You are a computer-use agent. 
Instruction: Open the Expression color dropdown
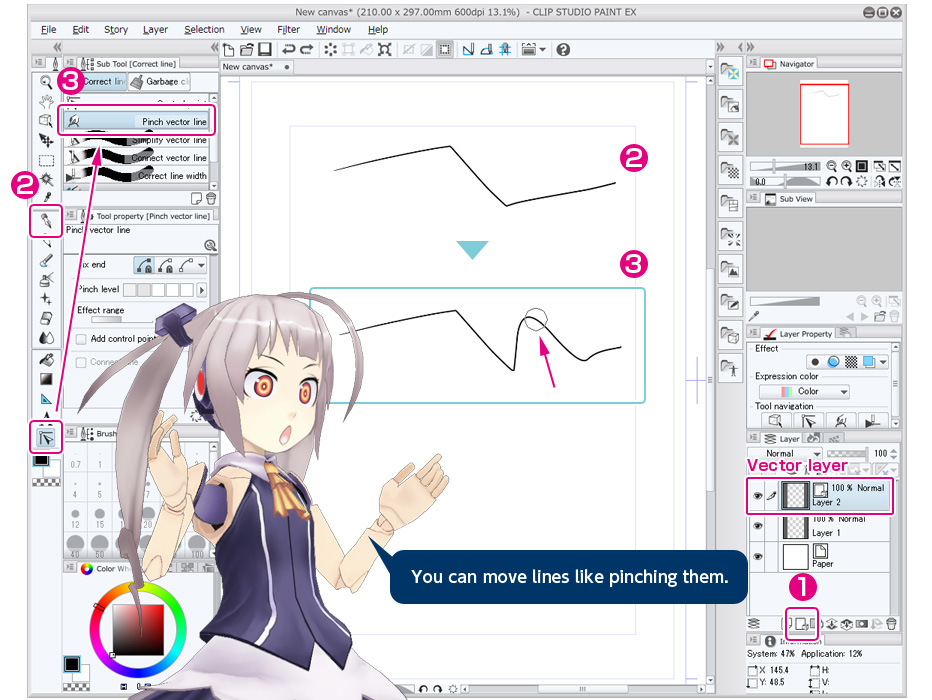(804, 390)
